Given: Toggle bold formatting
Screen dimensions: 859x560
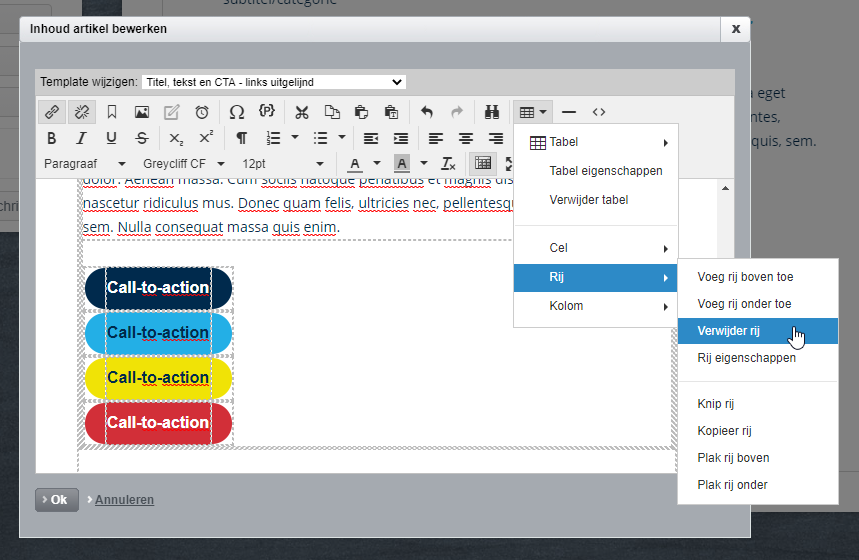Looking at the screenshot, I should [x=52, y=138].
